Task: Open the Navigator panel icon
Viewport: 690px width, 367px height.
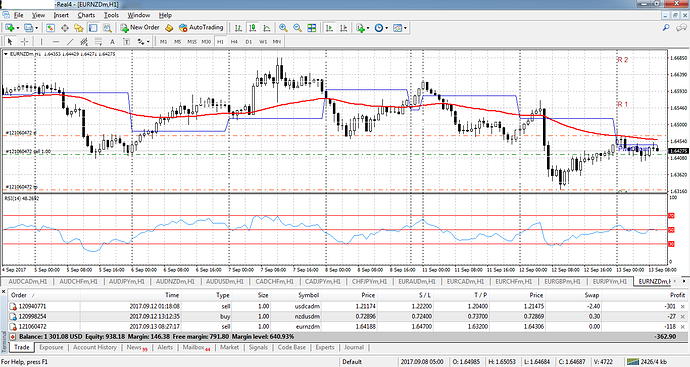Action: [78, 28]
